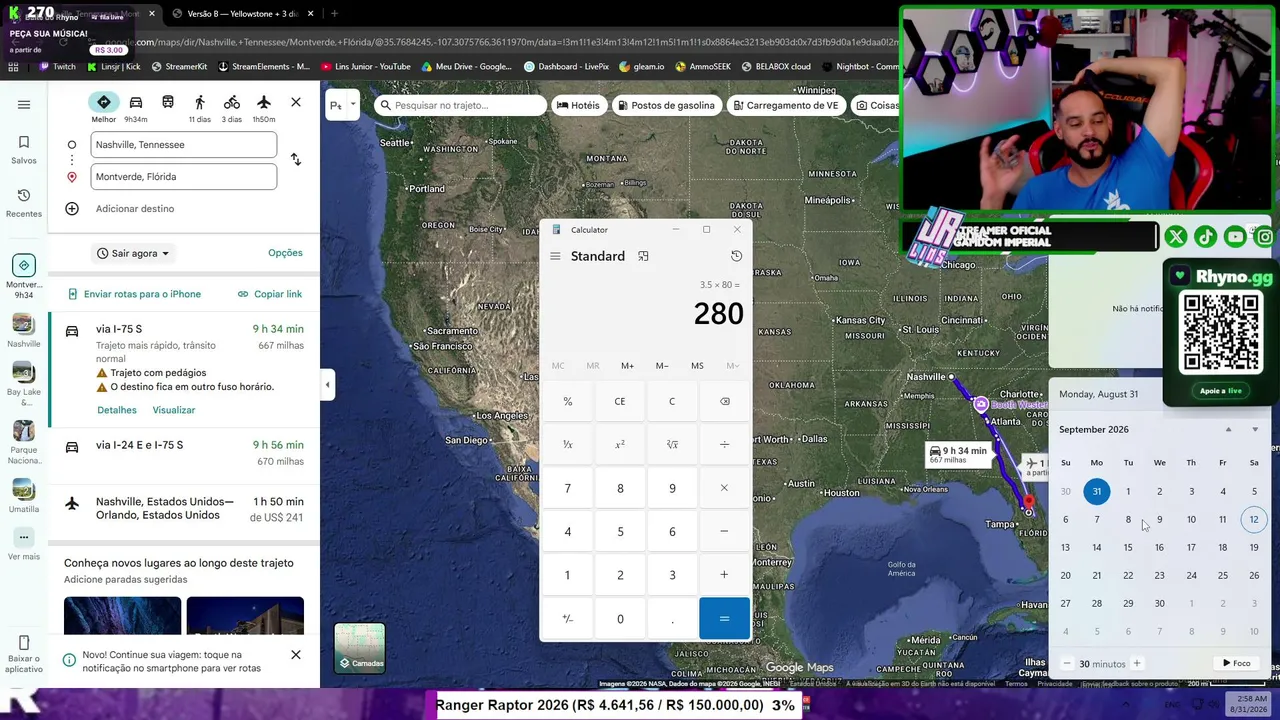Expand route Opções

pos(285,253)
